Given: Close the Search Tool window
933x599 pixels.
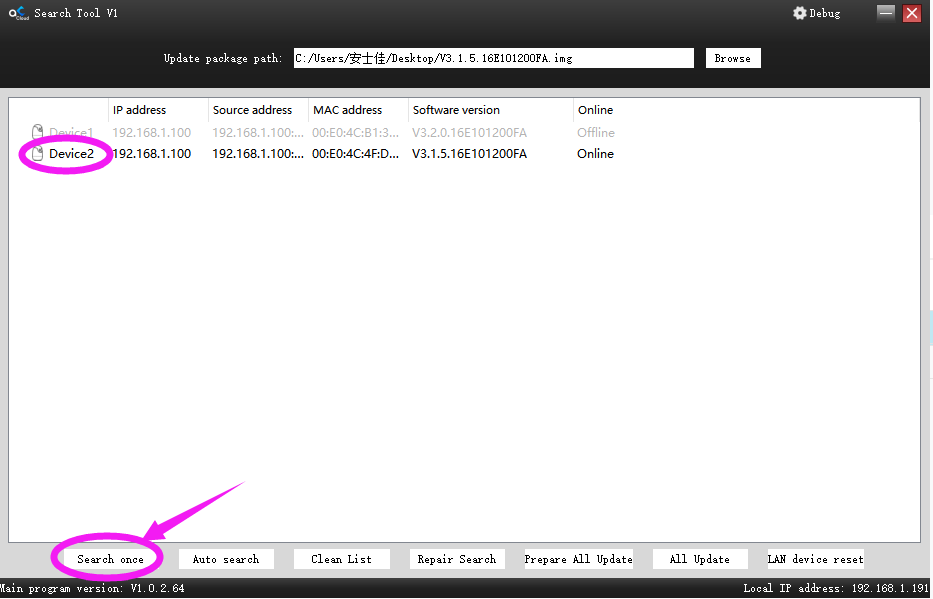Looking at the screenshot, I should point(912,12).
